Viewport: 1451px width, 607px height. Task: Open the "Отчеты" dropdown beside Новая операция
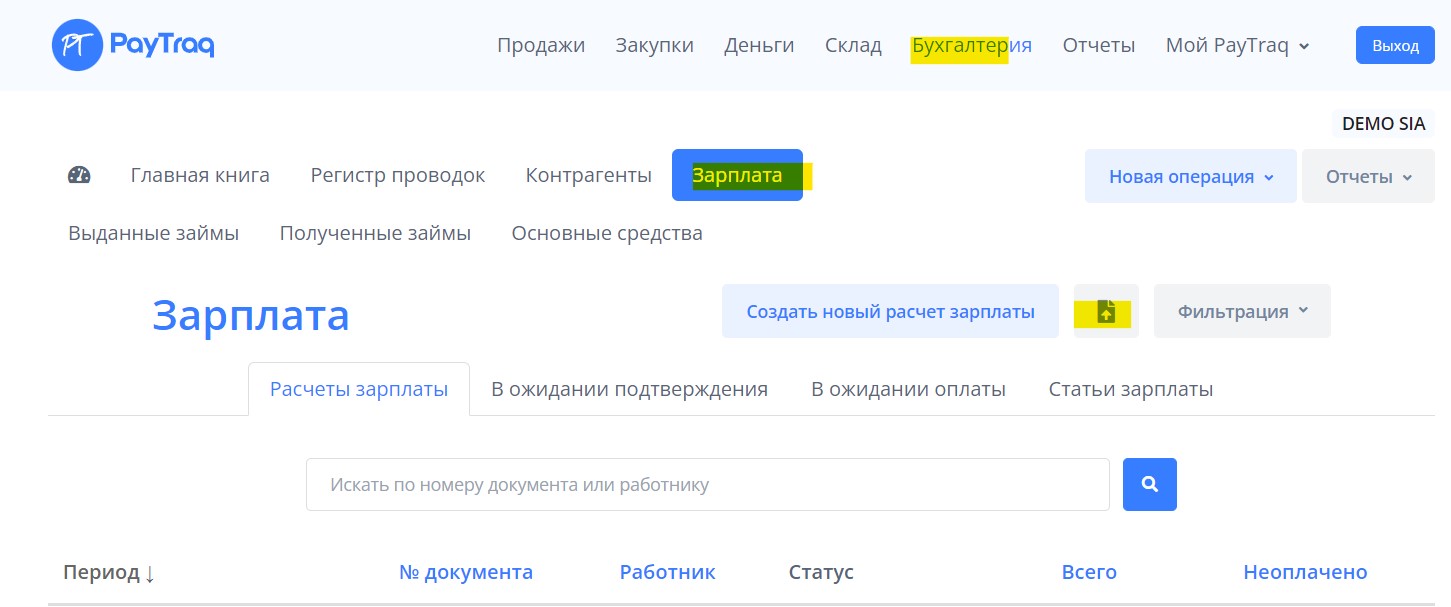pos(1368,175)
